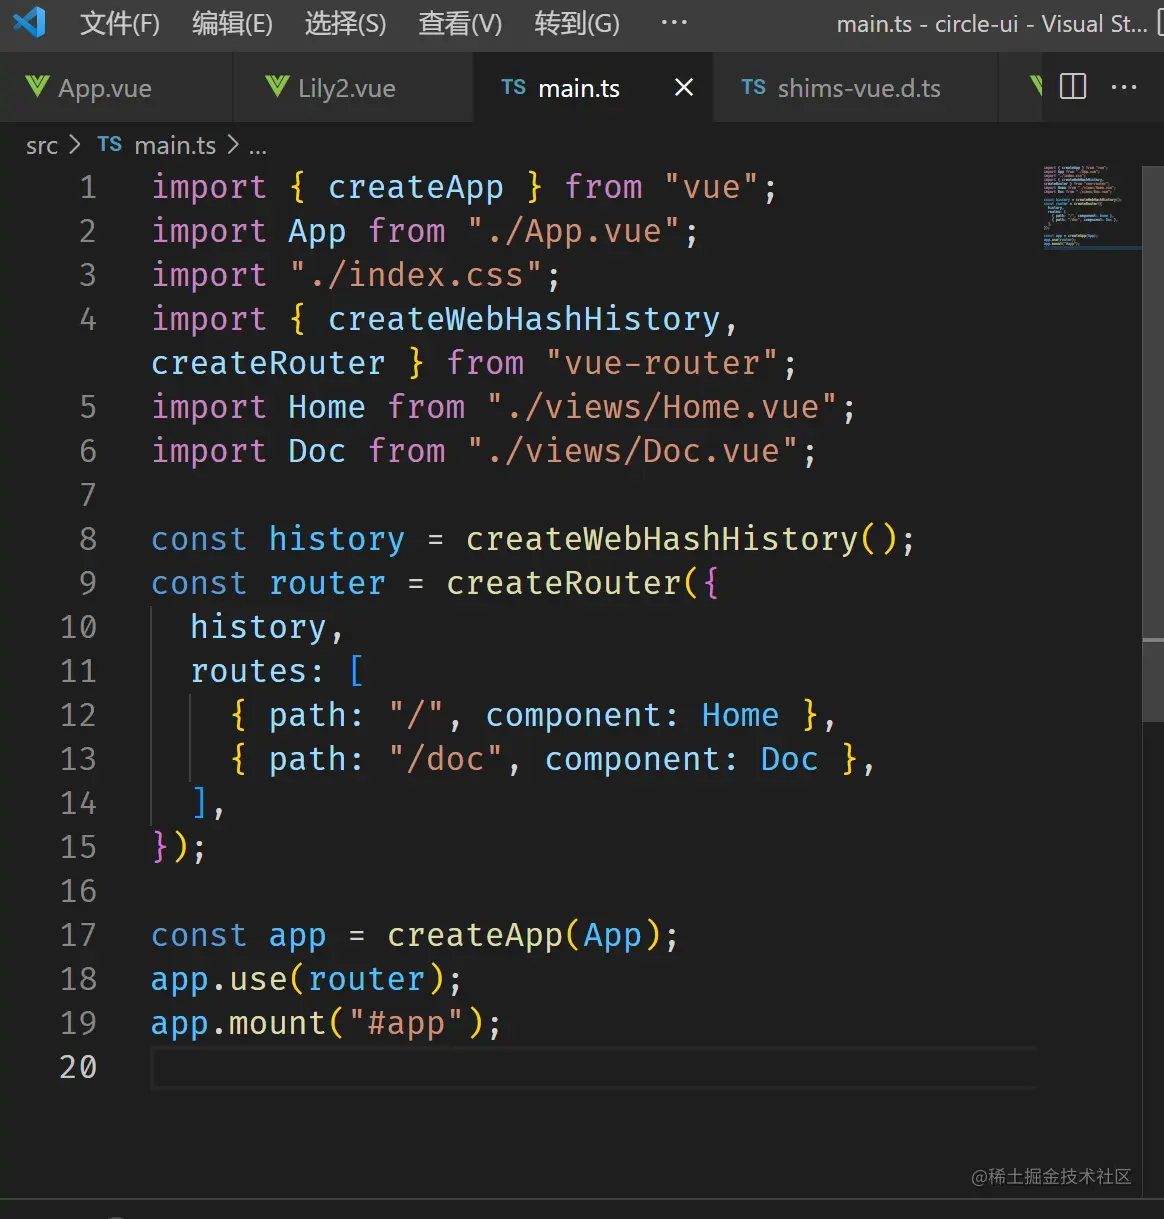This screenshot has height=1219, width=1164.
Task: Switch to the shims-vue.d.ts tab
Action: pyautogui.click(x=856, y=88)
